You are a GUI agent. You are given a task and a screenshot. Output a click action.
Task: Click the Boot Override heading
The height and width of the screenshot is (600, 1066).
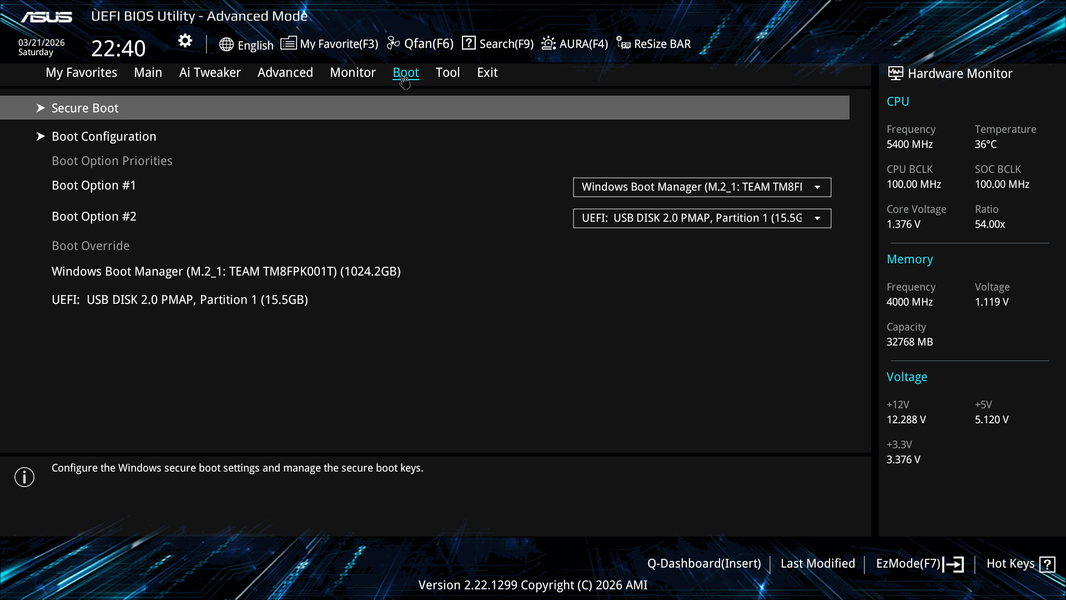(x=90, y=246)
